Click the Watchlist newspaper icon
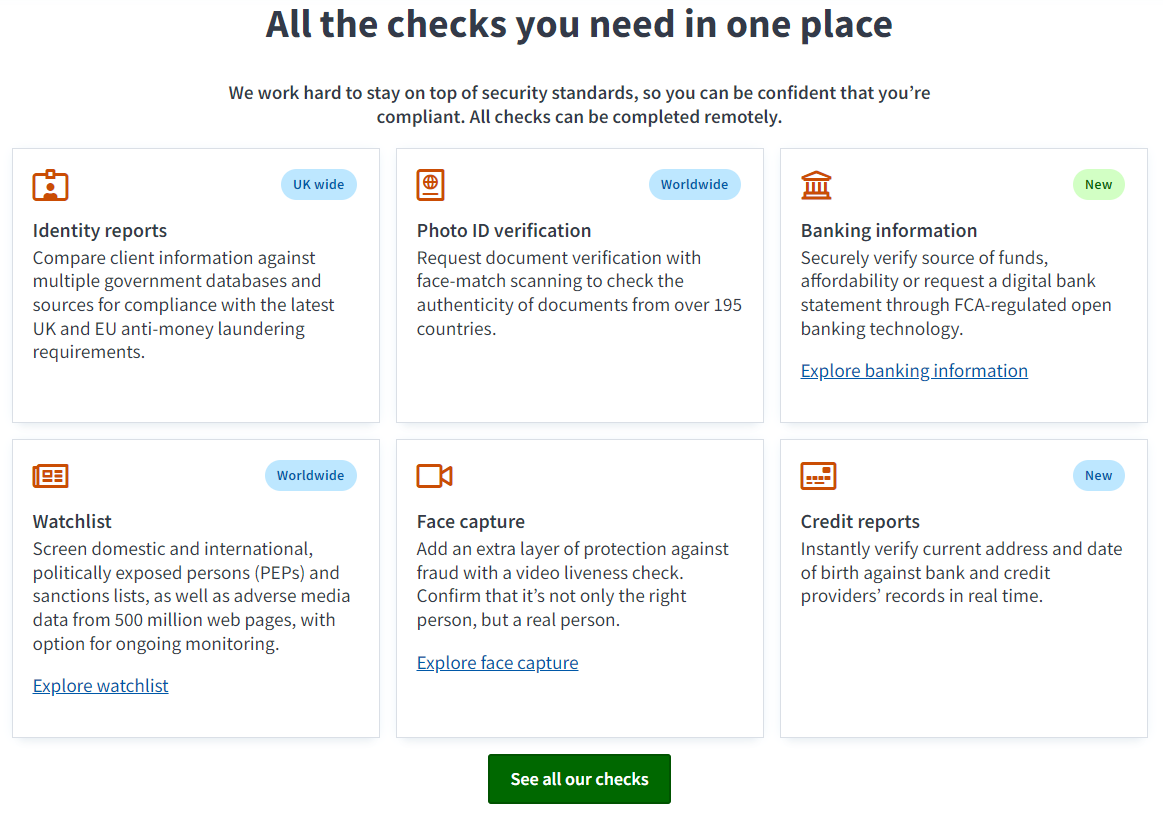 pos(50,475)
